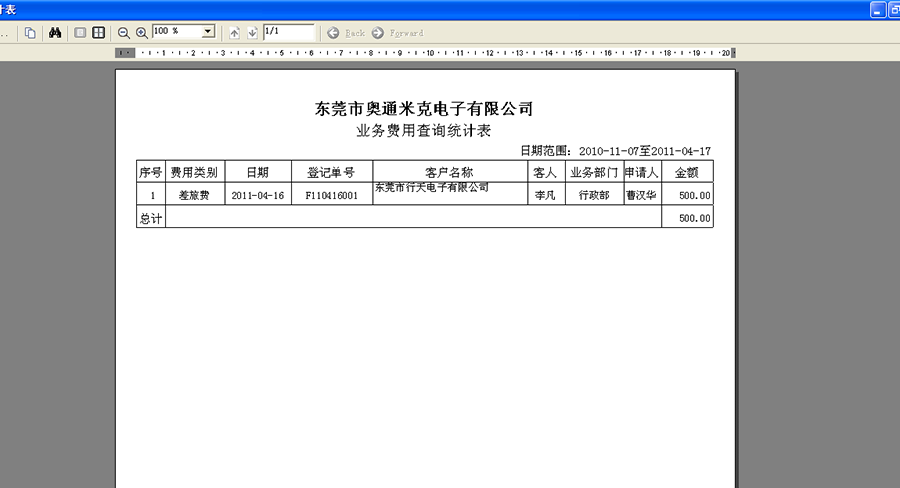Click the horizontal ruler bar

click(425, 53)
